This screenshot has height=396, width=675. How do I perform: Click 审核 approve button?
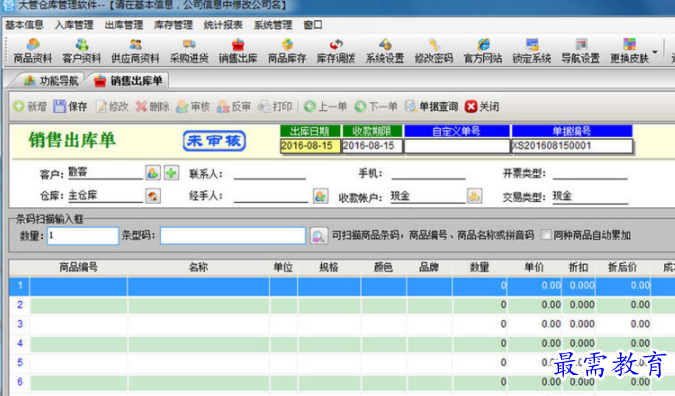tap(193, 106)
